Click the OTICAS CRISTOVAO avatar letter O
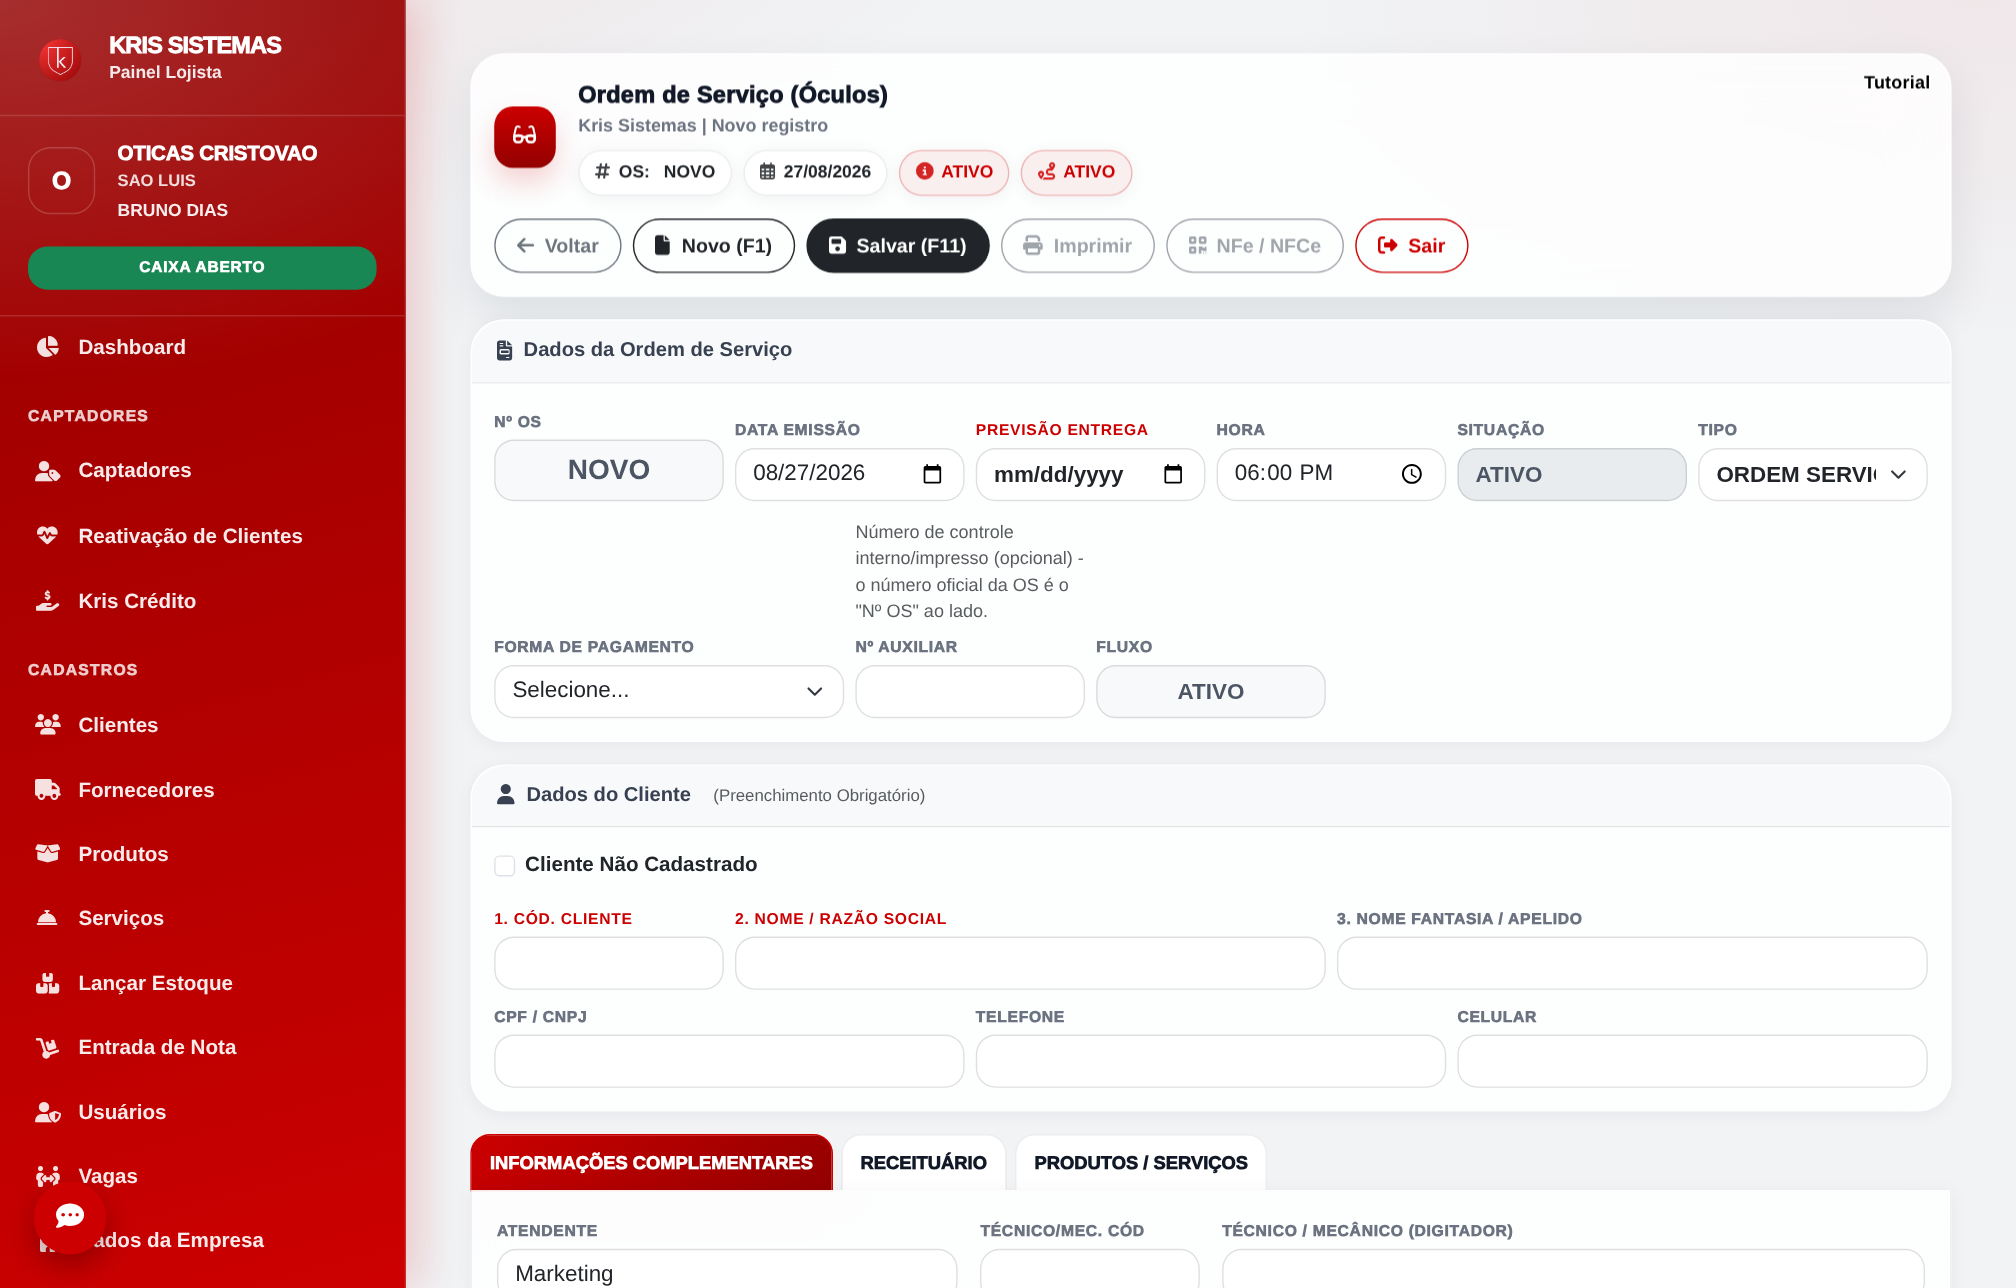Viewport: 2016px width, 1288px height. pos(62,181)
